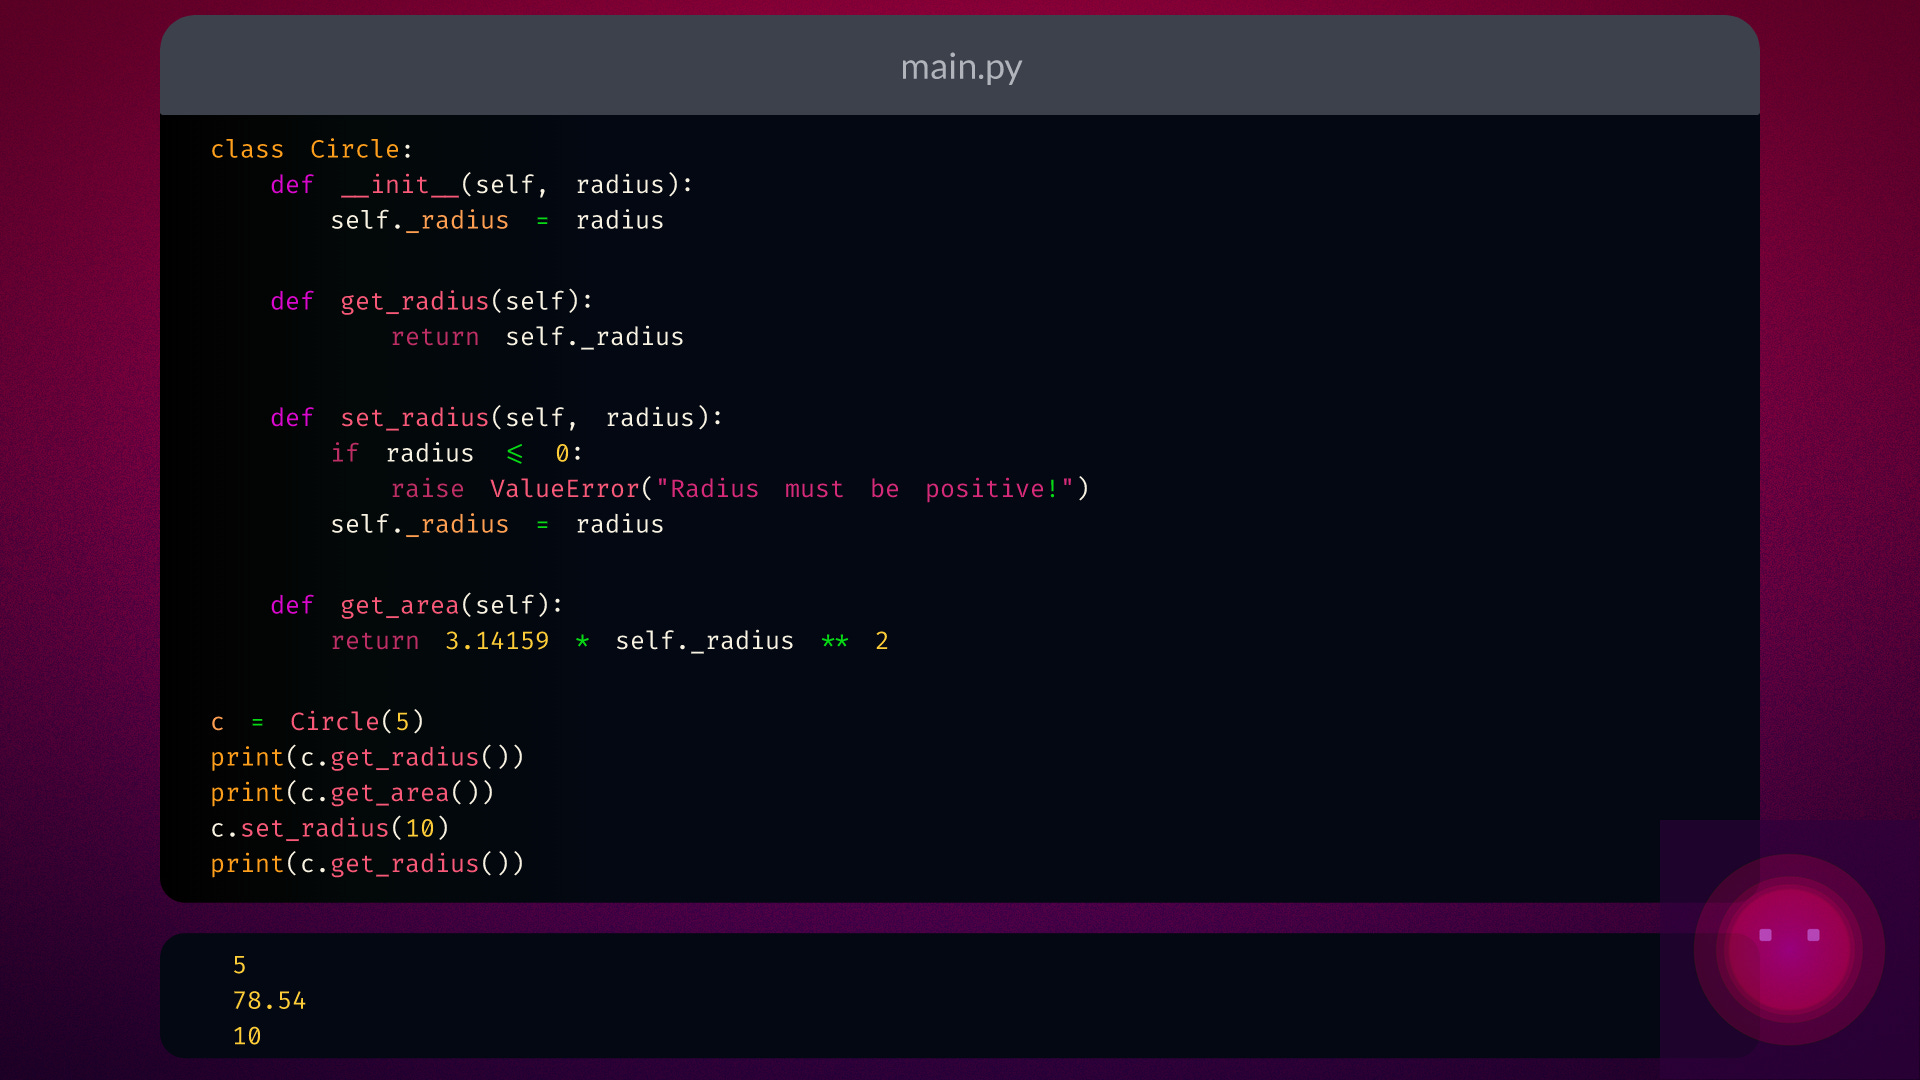Image resolution: width=1920 pixels, height=1080 pixels.
Task: Click the set_radius method definition
Action: pos(414,417)
